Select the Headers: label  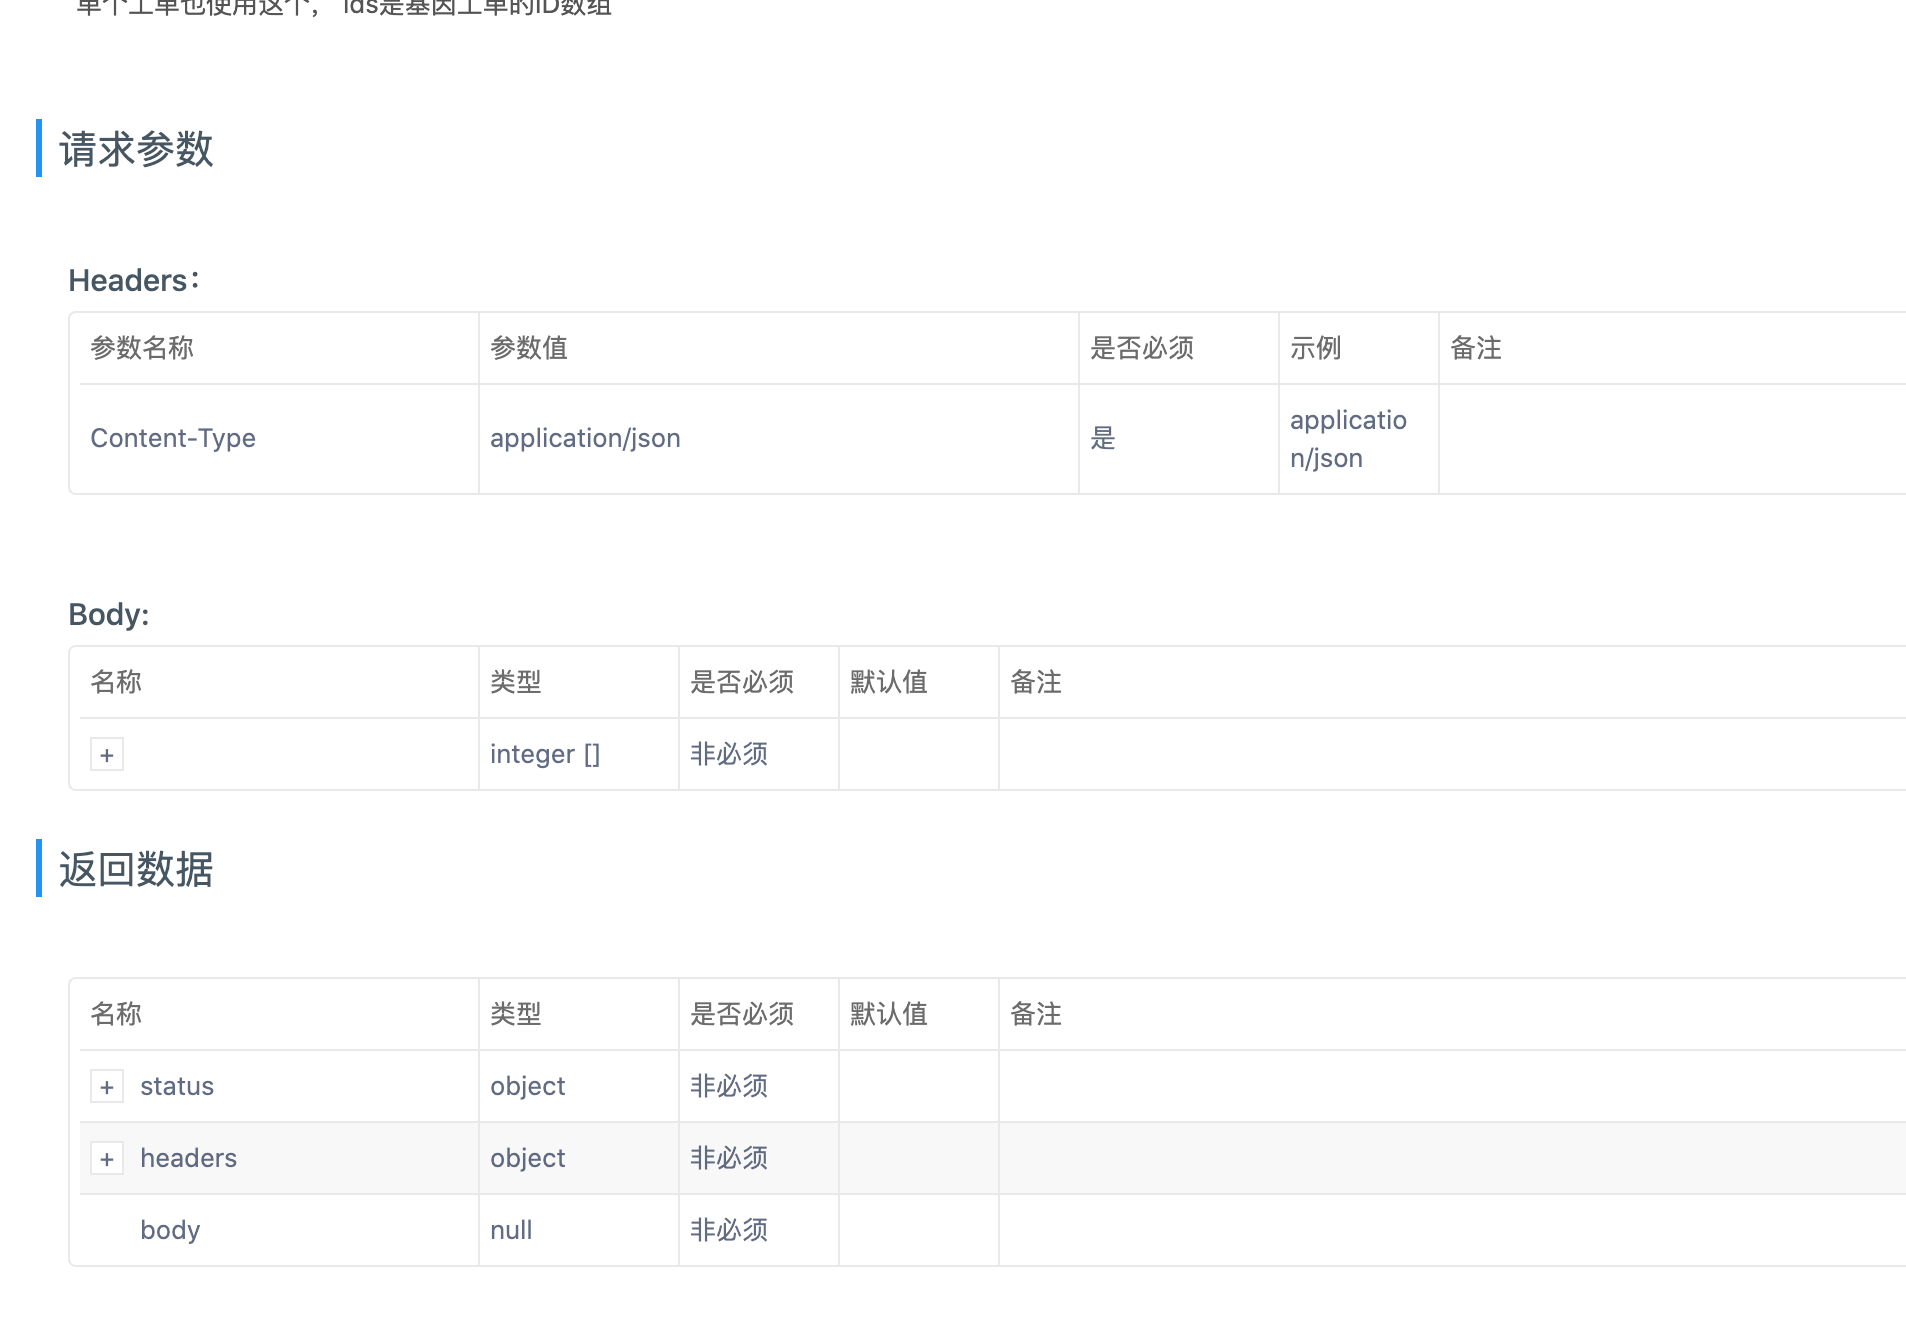[x=134, y=280]
